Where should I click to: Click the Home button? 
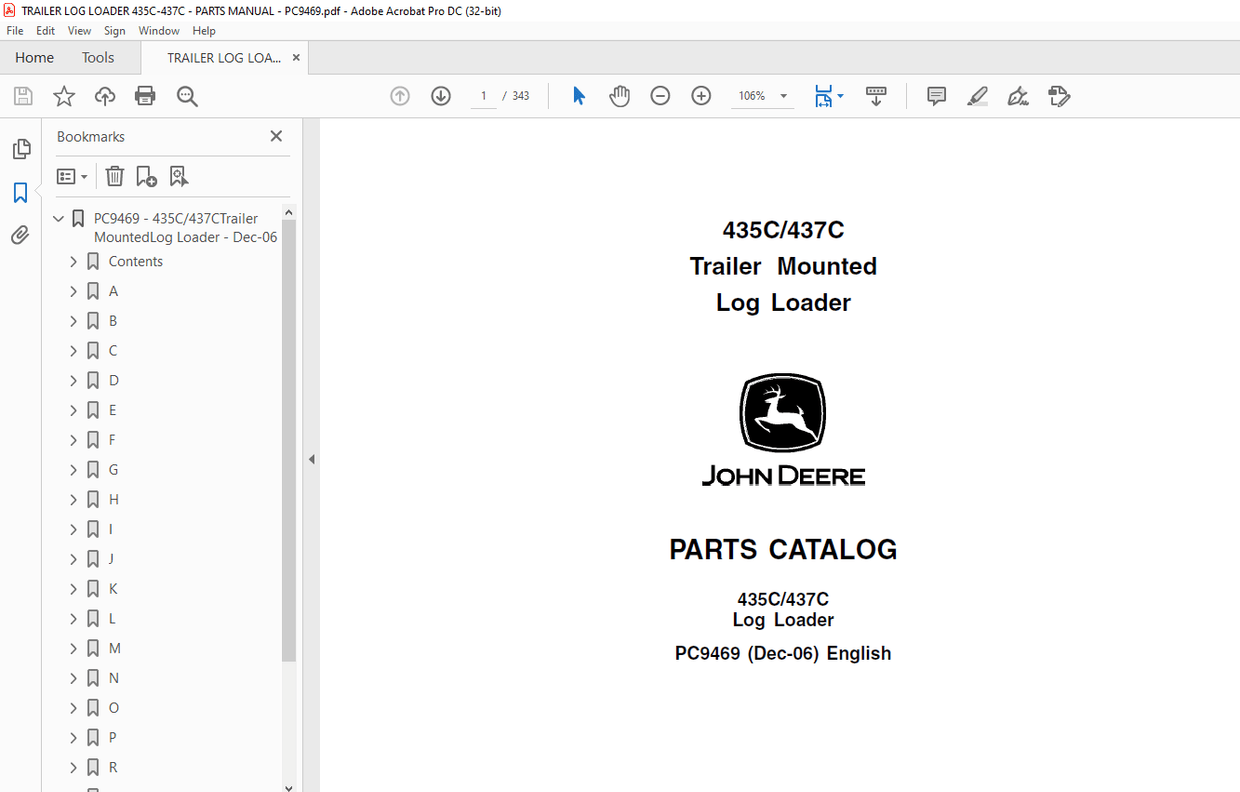(34, 58)
